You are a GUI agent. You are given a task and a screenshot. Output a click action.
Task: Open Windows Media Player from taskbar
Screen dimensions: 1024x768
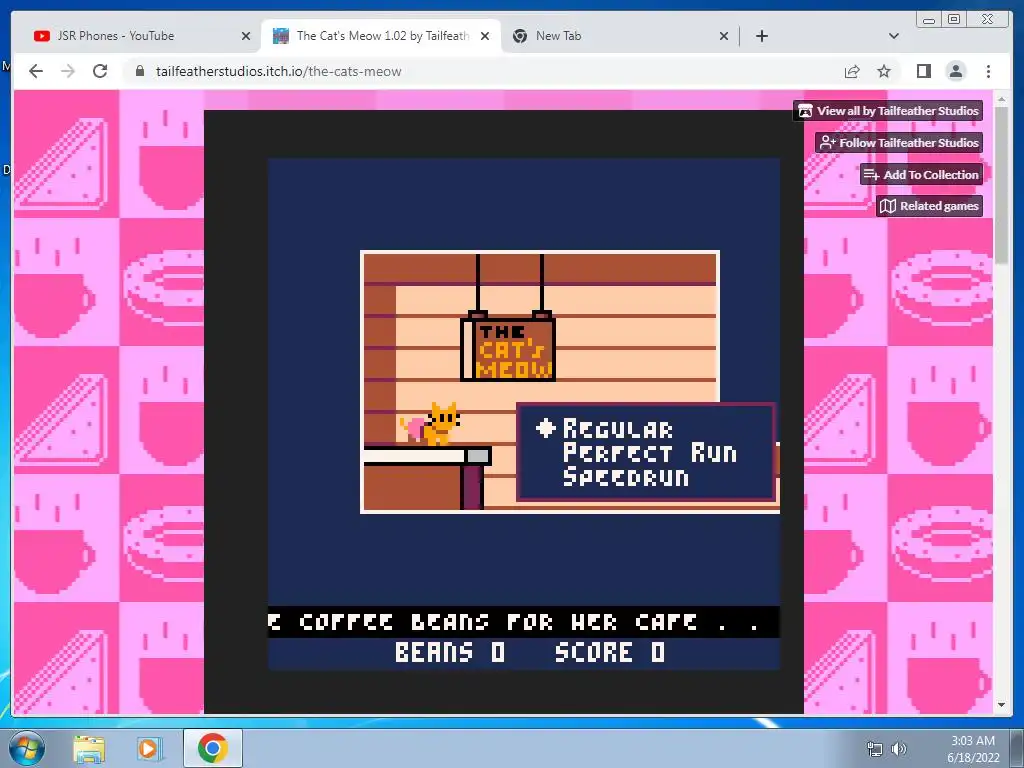149,748
